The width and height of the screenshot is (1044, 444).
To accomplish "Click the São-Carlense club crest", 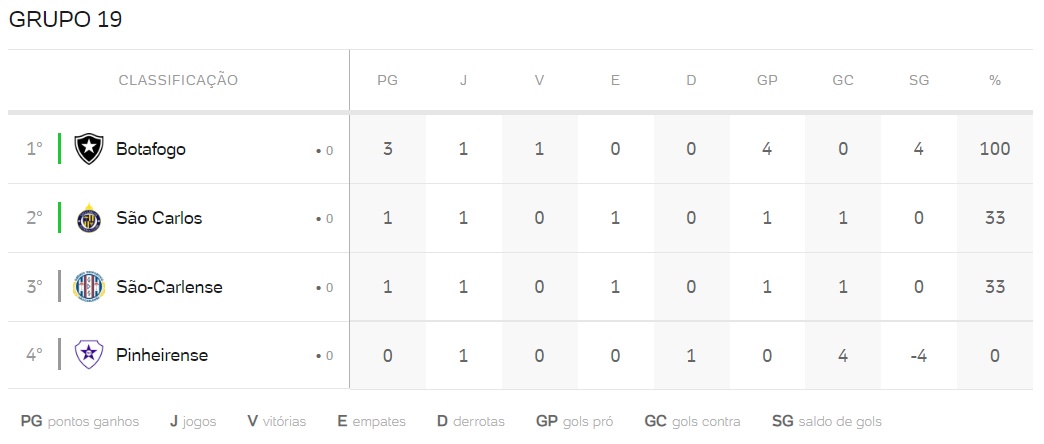I will point(89,287).
